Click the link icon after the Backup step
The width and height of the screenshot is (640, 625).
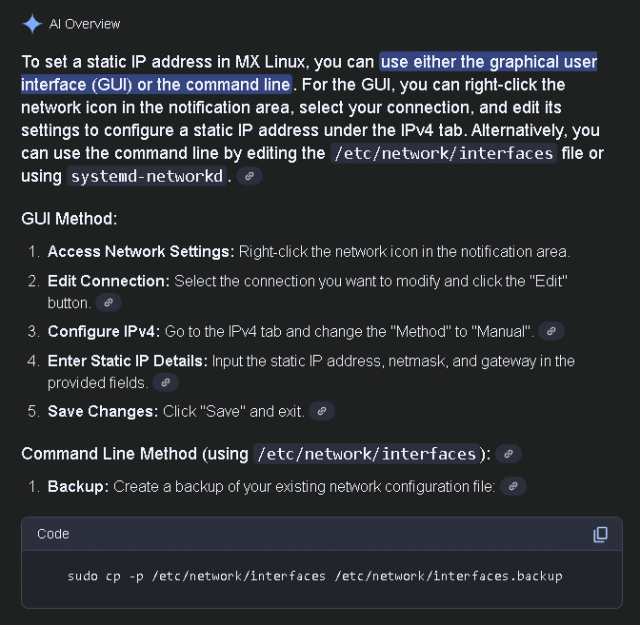tap(512, 487)
